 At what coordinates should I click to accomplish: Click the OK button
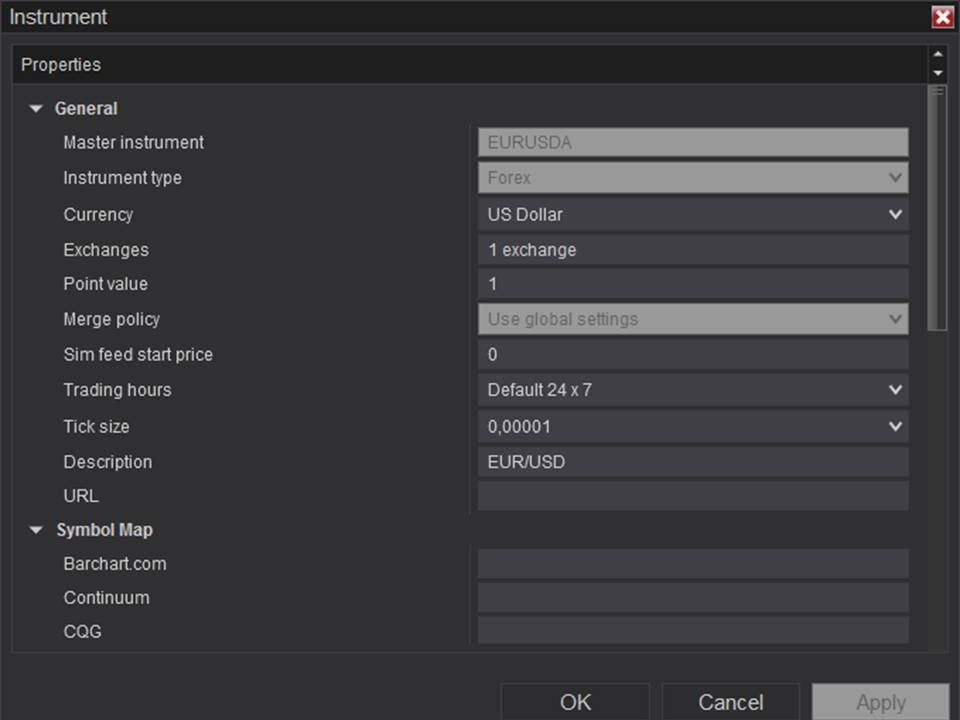point(575,702)
